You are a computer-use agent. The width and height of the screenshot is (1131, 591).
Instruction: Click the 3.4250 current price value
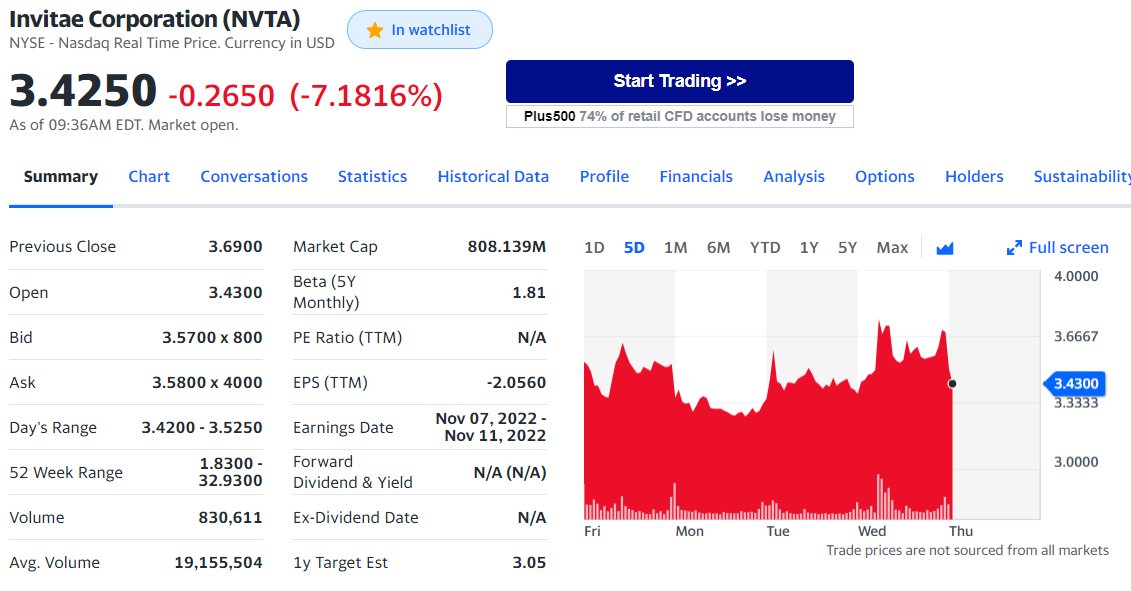point(83,91)
